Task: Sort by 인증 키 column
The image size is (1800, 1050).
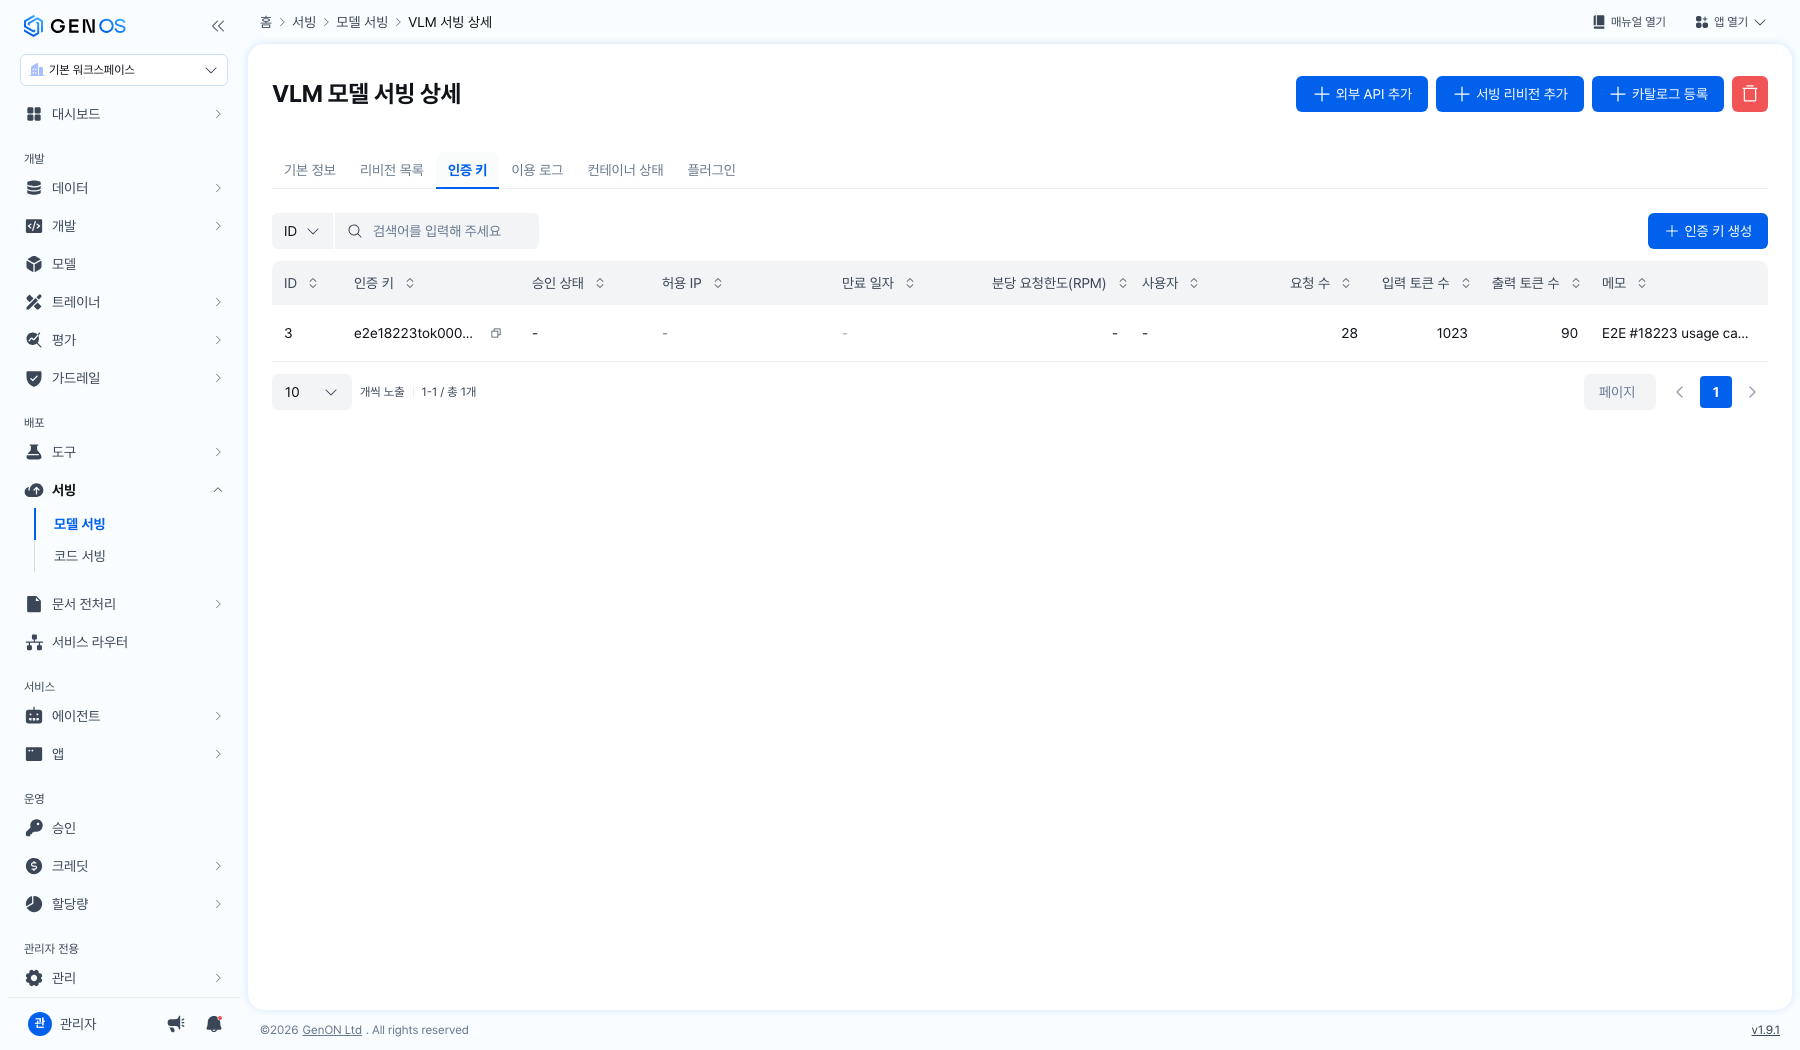Action: coord(410,283)
